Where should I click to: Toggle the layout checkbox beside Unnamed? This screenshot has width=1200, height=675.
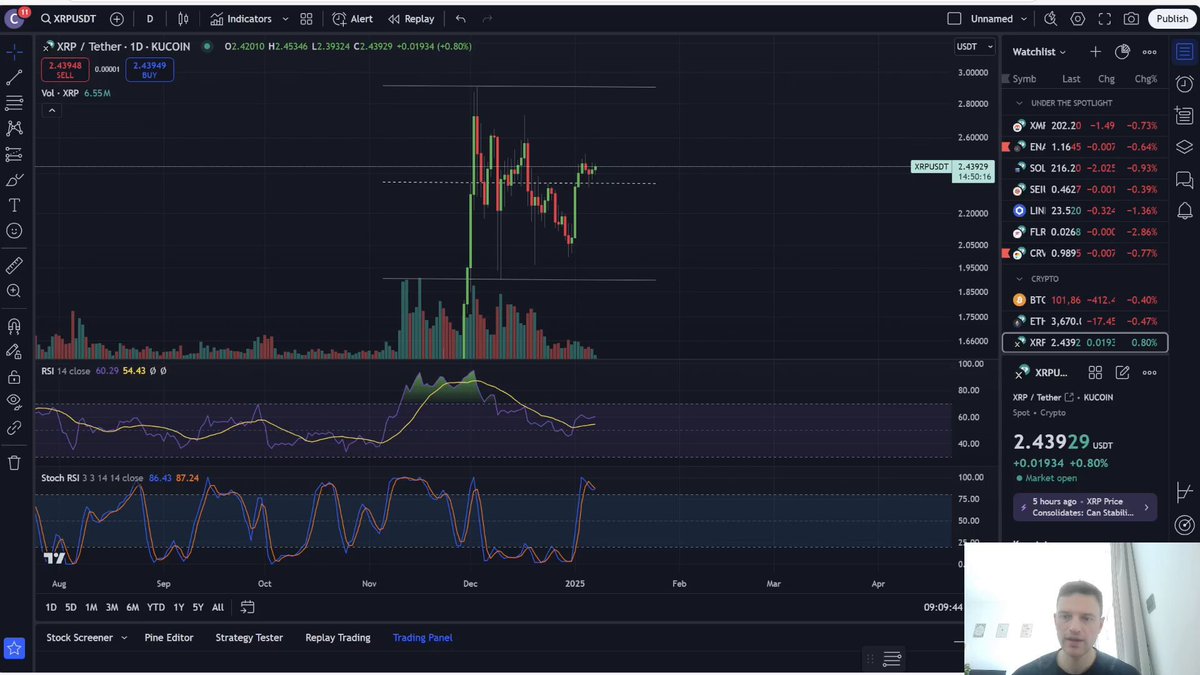[x=954, y=19]
